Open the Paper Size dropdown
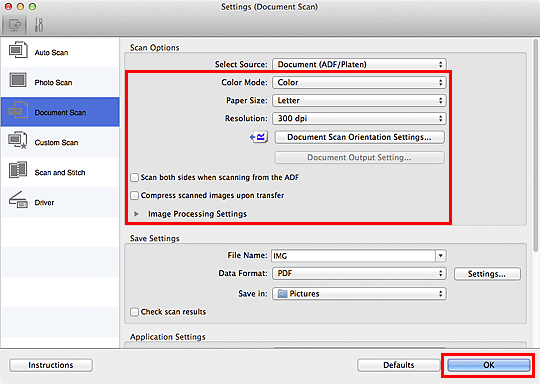540x384 pixels. pos(359,101)
